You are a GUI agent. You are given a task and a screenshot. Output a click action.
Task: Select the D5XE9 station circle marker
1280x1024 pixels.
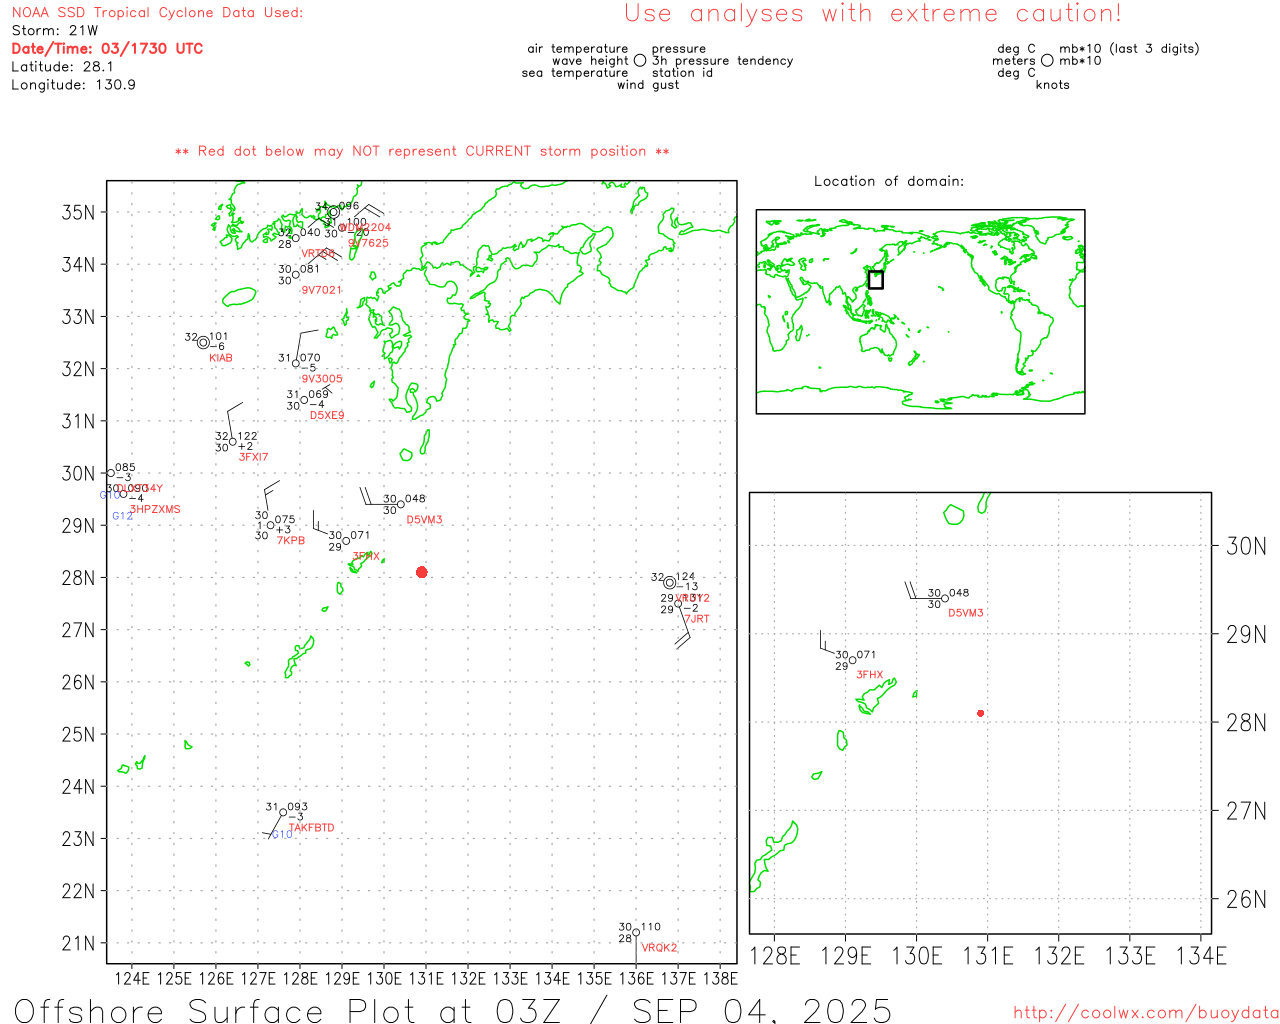[x=304, y=400]
